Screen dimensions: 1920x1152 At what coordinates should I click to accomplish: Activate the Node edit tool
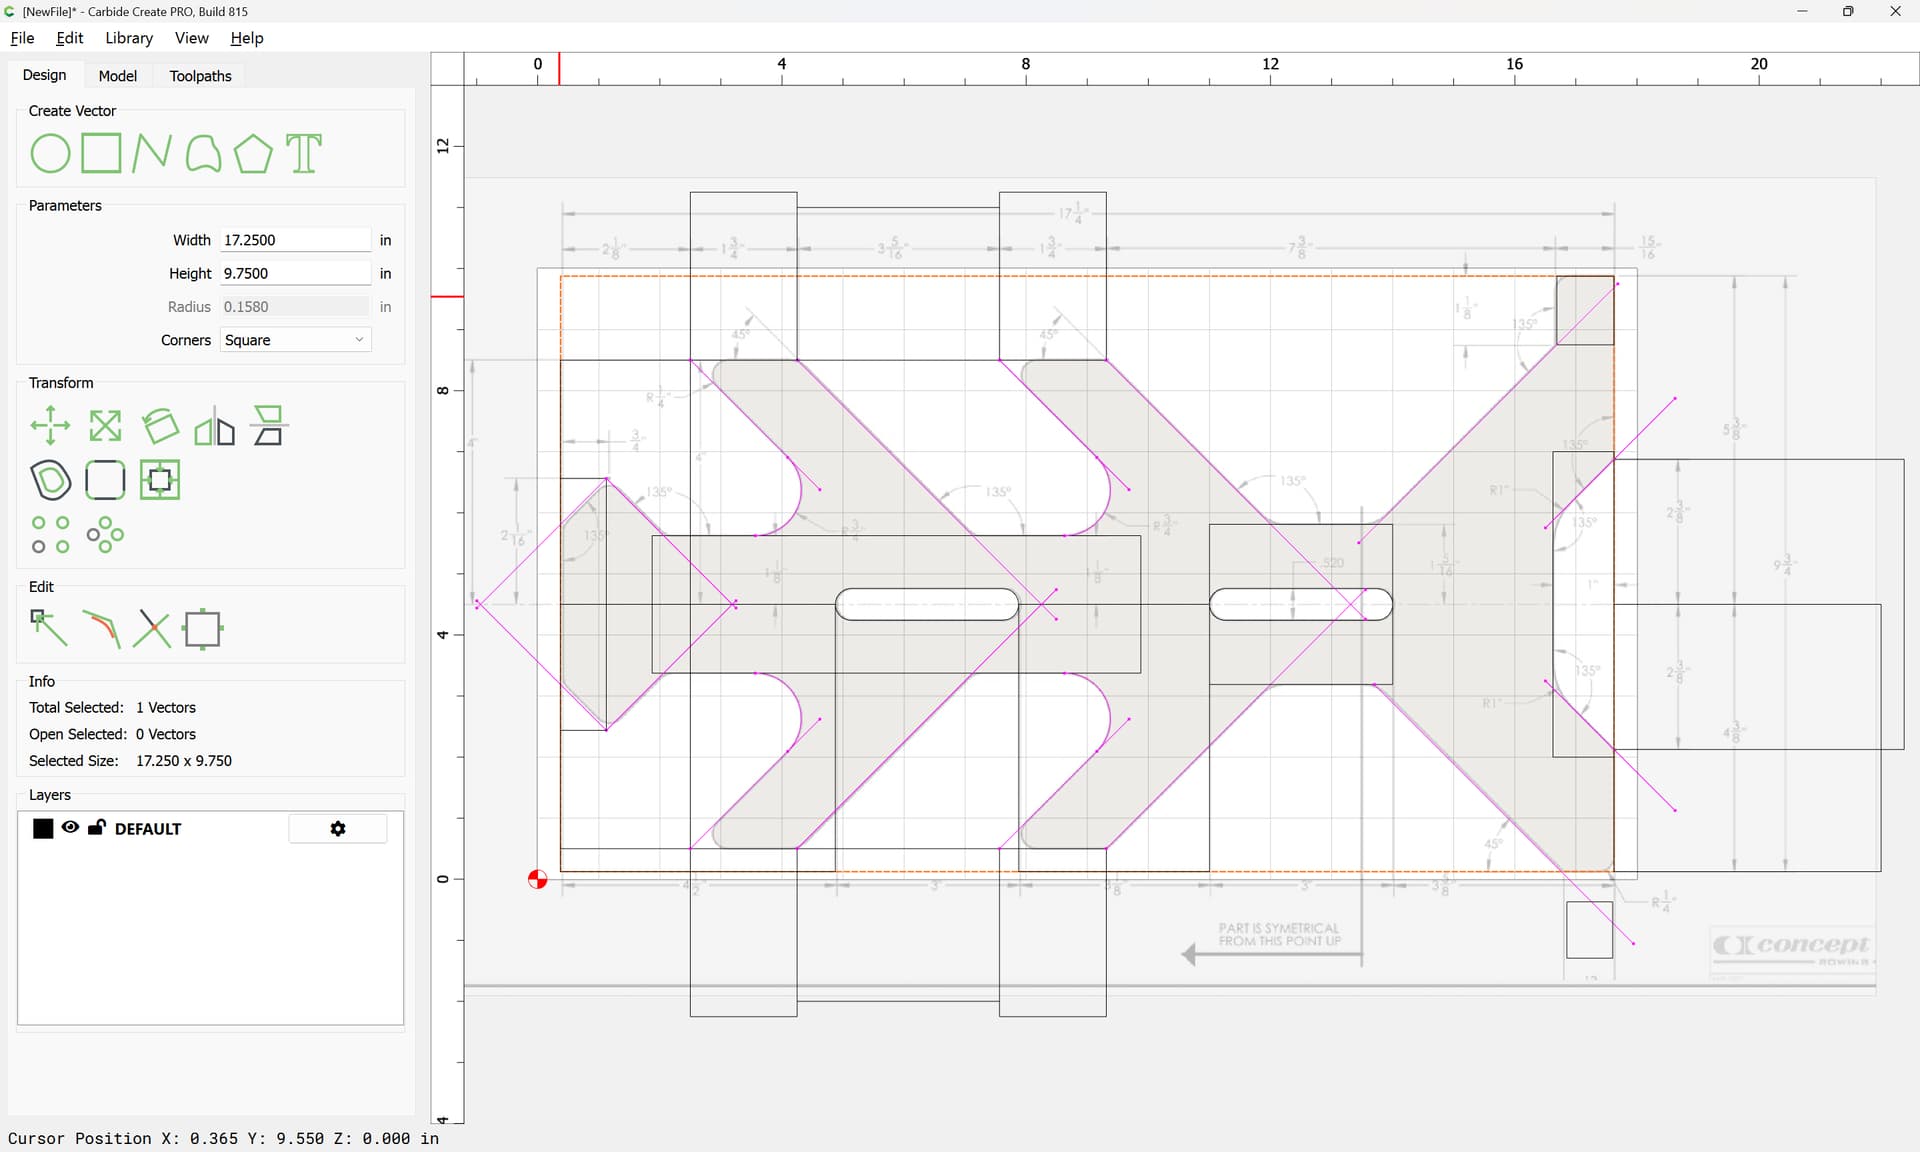click(49, 629)
